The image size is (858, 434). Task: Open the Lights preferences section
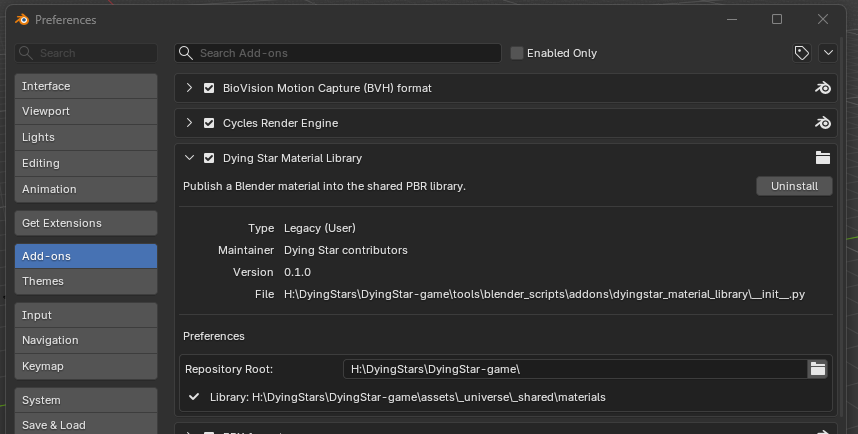pyautogui.click(x=86, y=137)
